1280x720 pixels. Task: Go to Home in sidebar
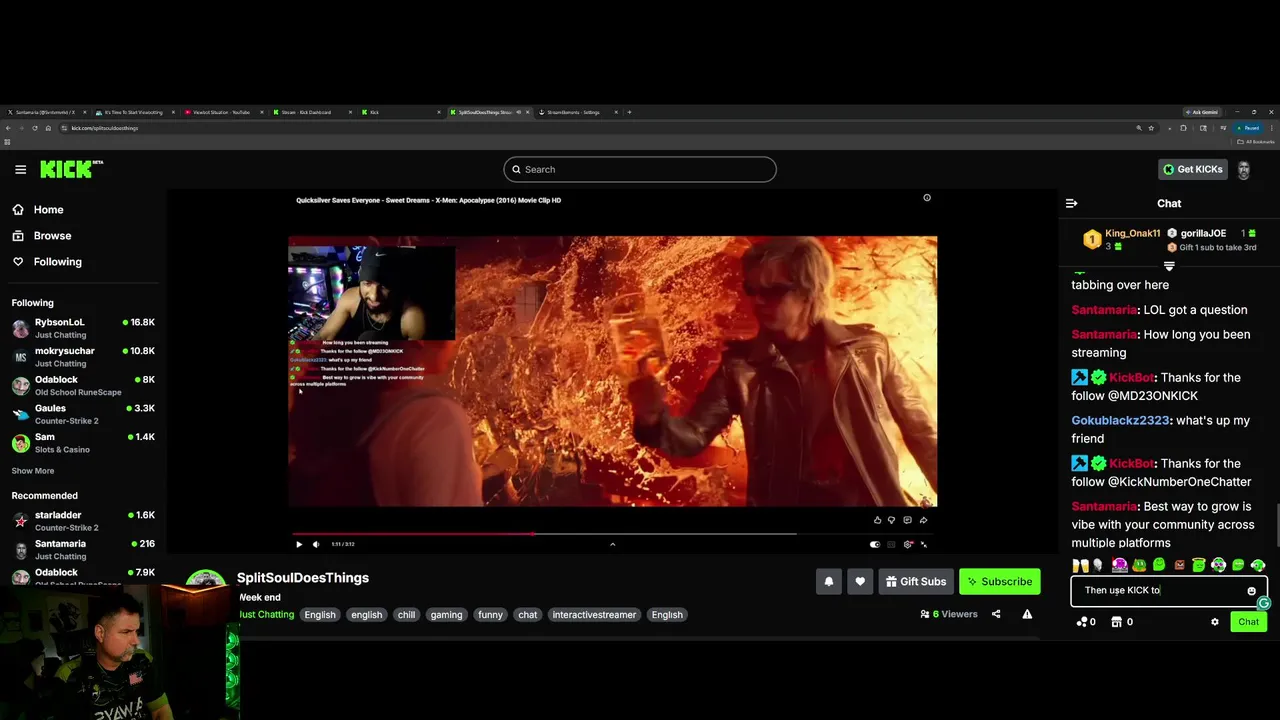coord(38,210)
